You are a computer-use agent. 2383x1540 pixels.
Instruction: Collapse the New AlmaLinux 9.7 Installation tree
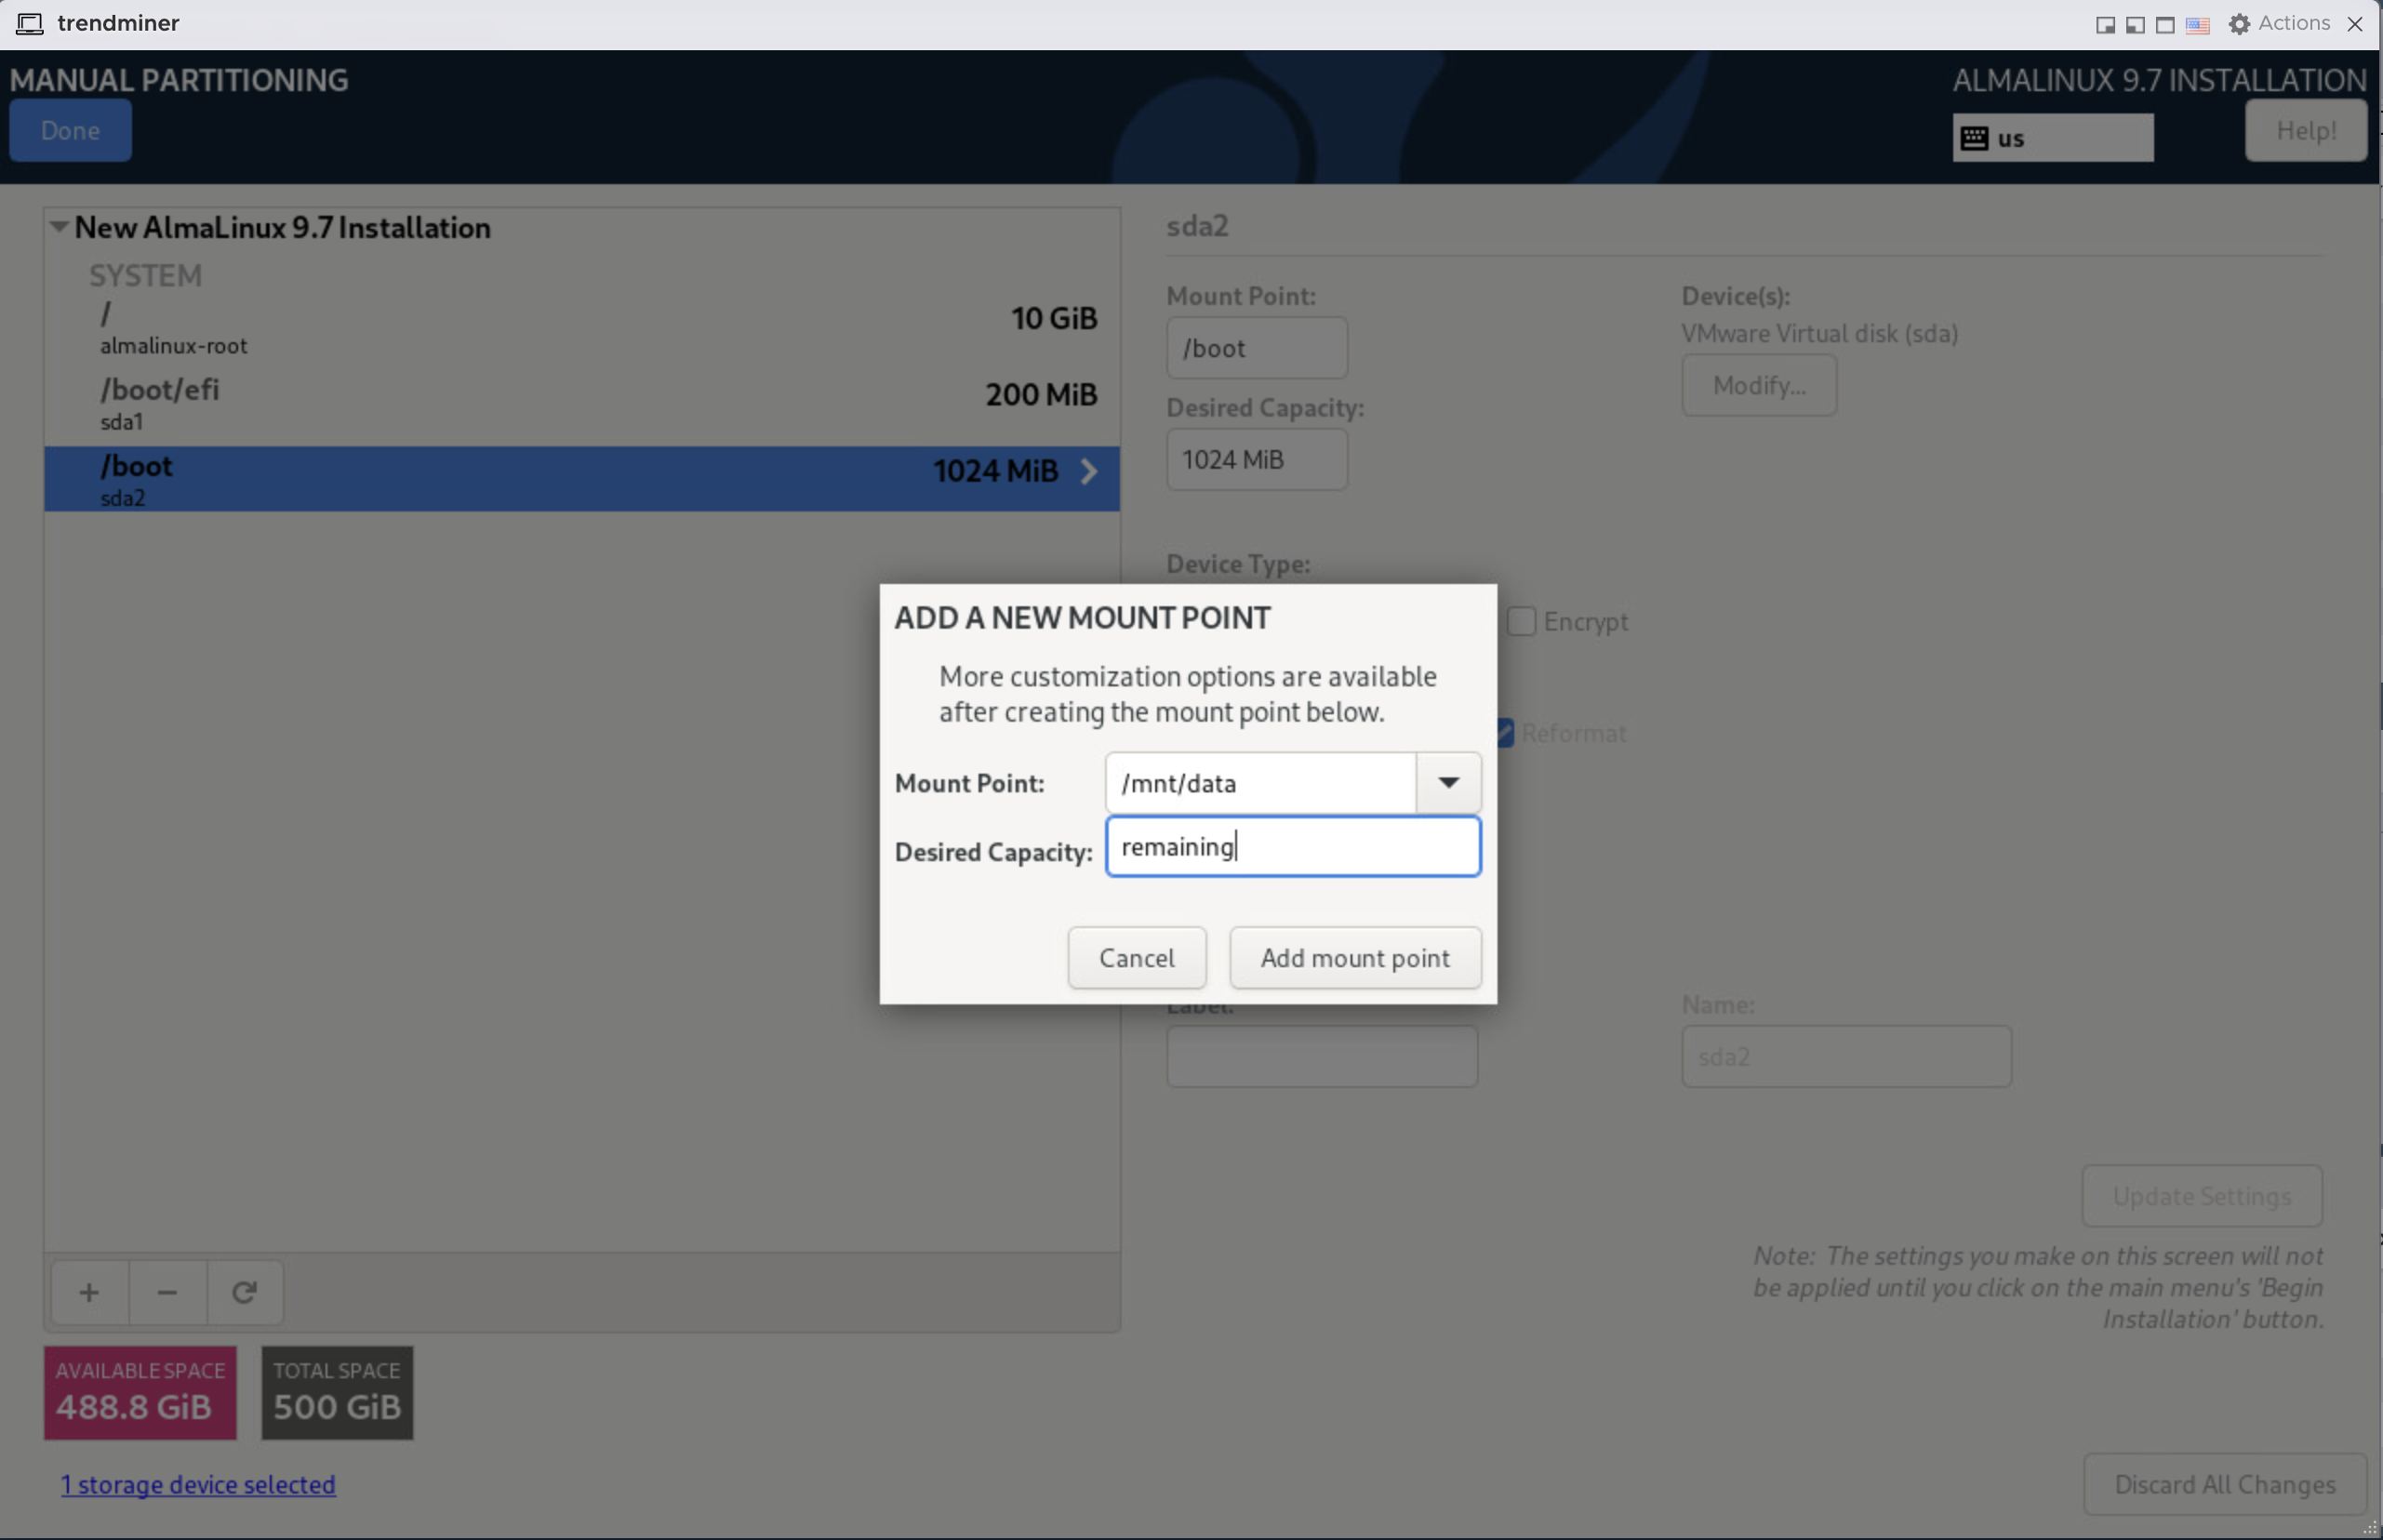[59, 227]
